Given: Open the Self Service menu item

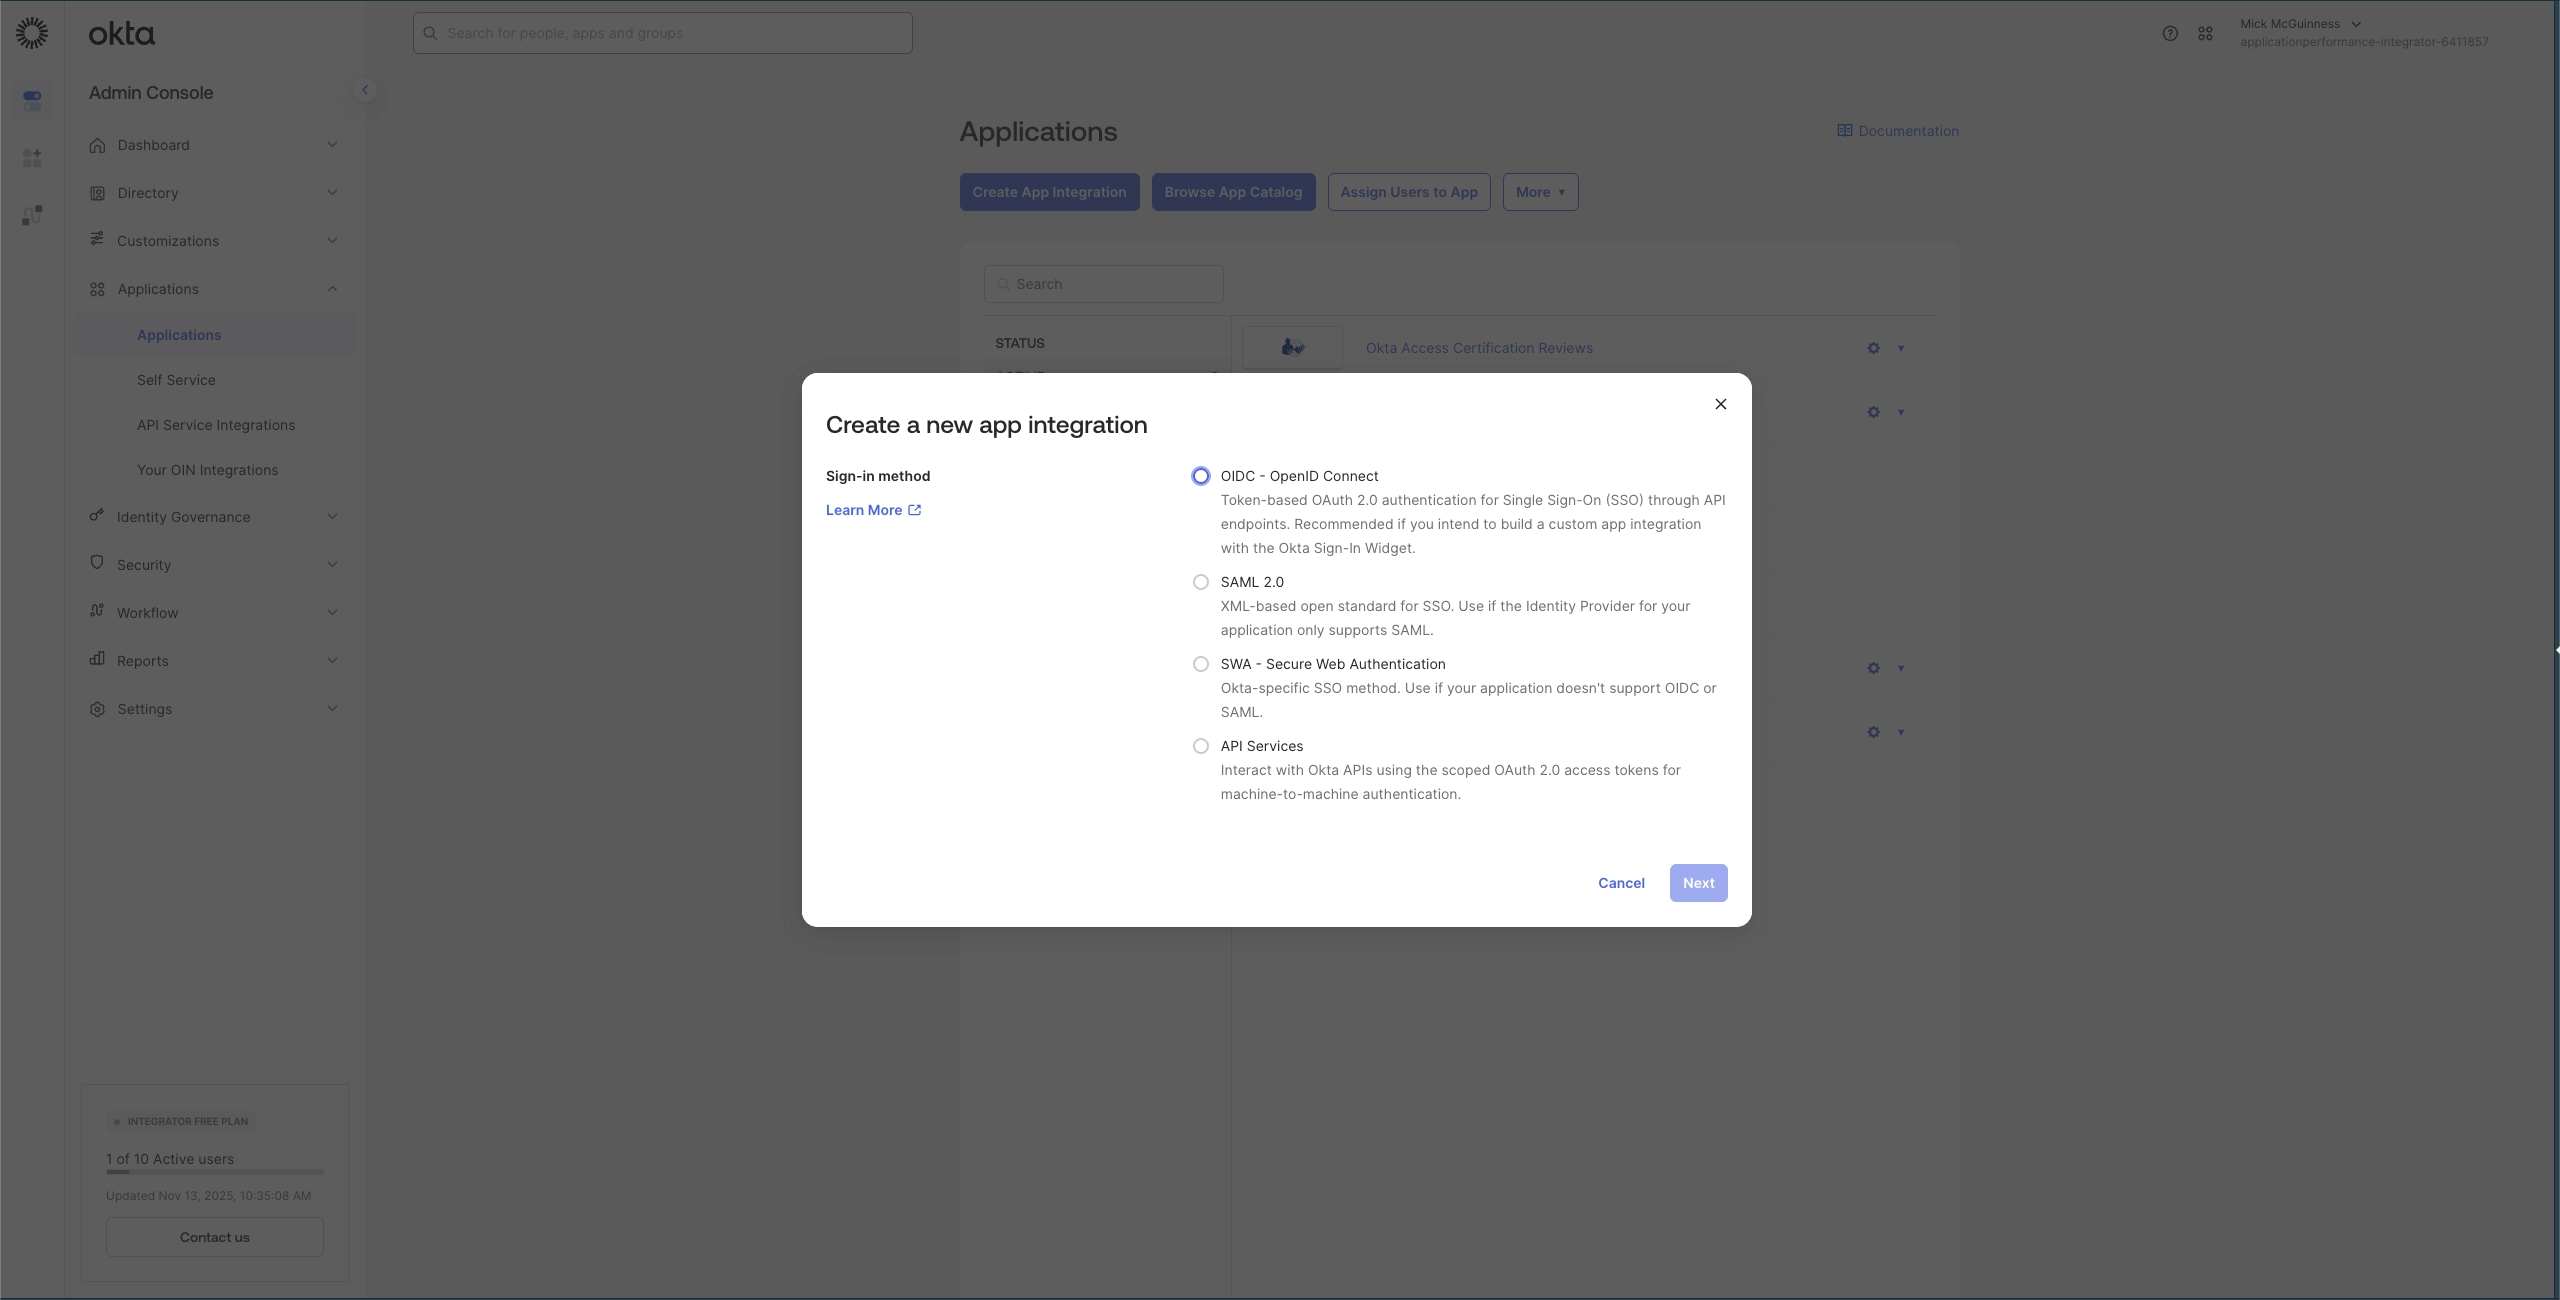Looking at the screenshot, I should [x=176, y=379].
